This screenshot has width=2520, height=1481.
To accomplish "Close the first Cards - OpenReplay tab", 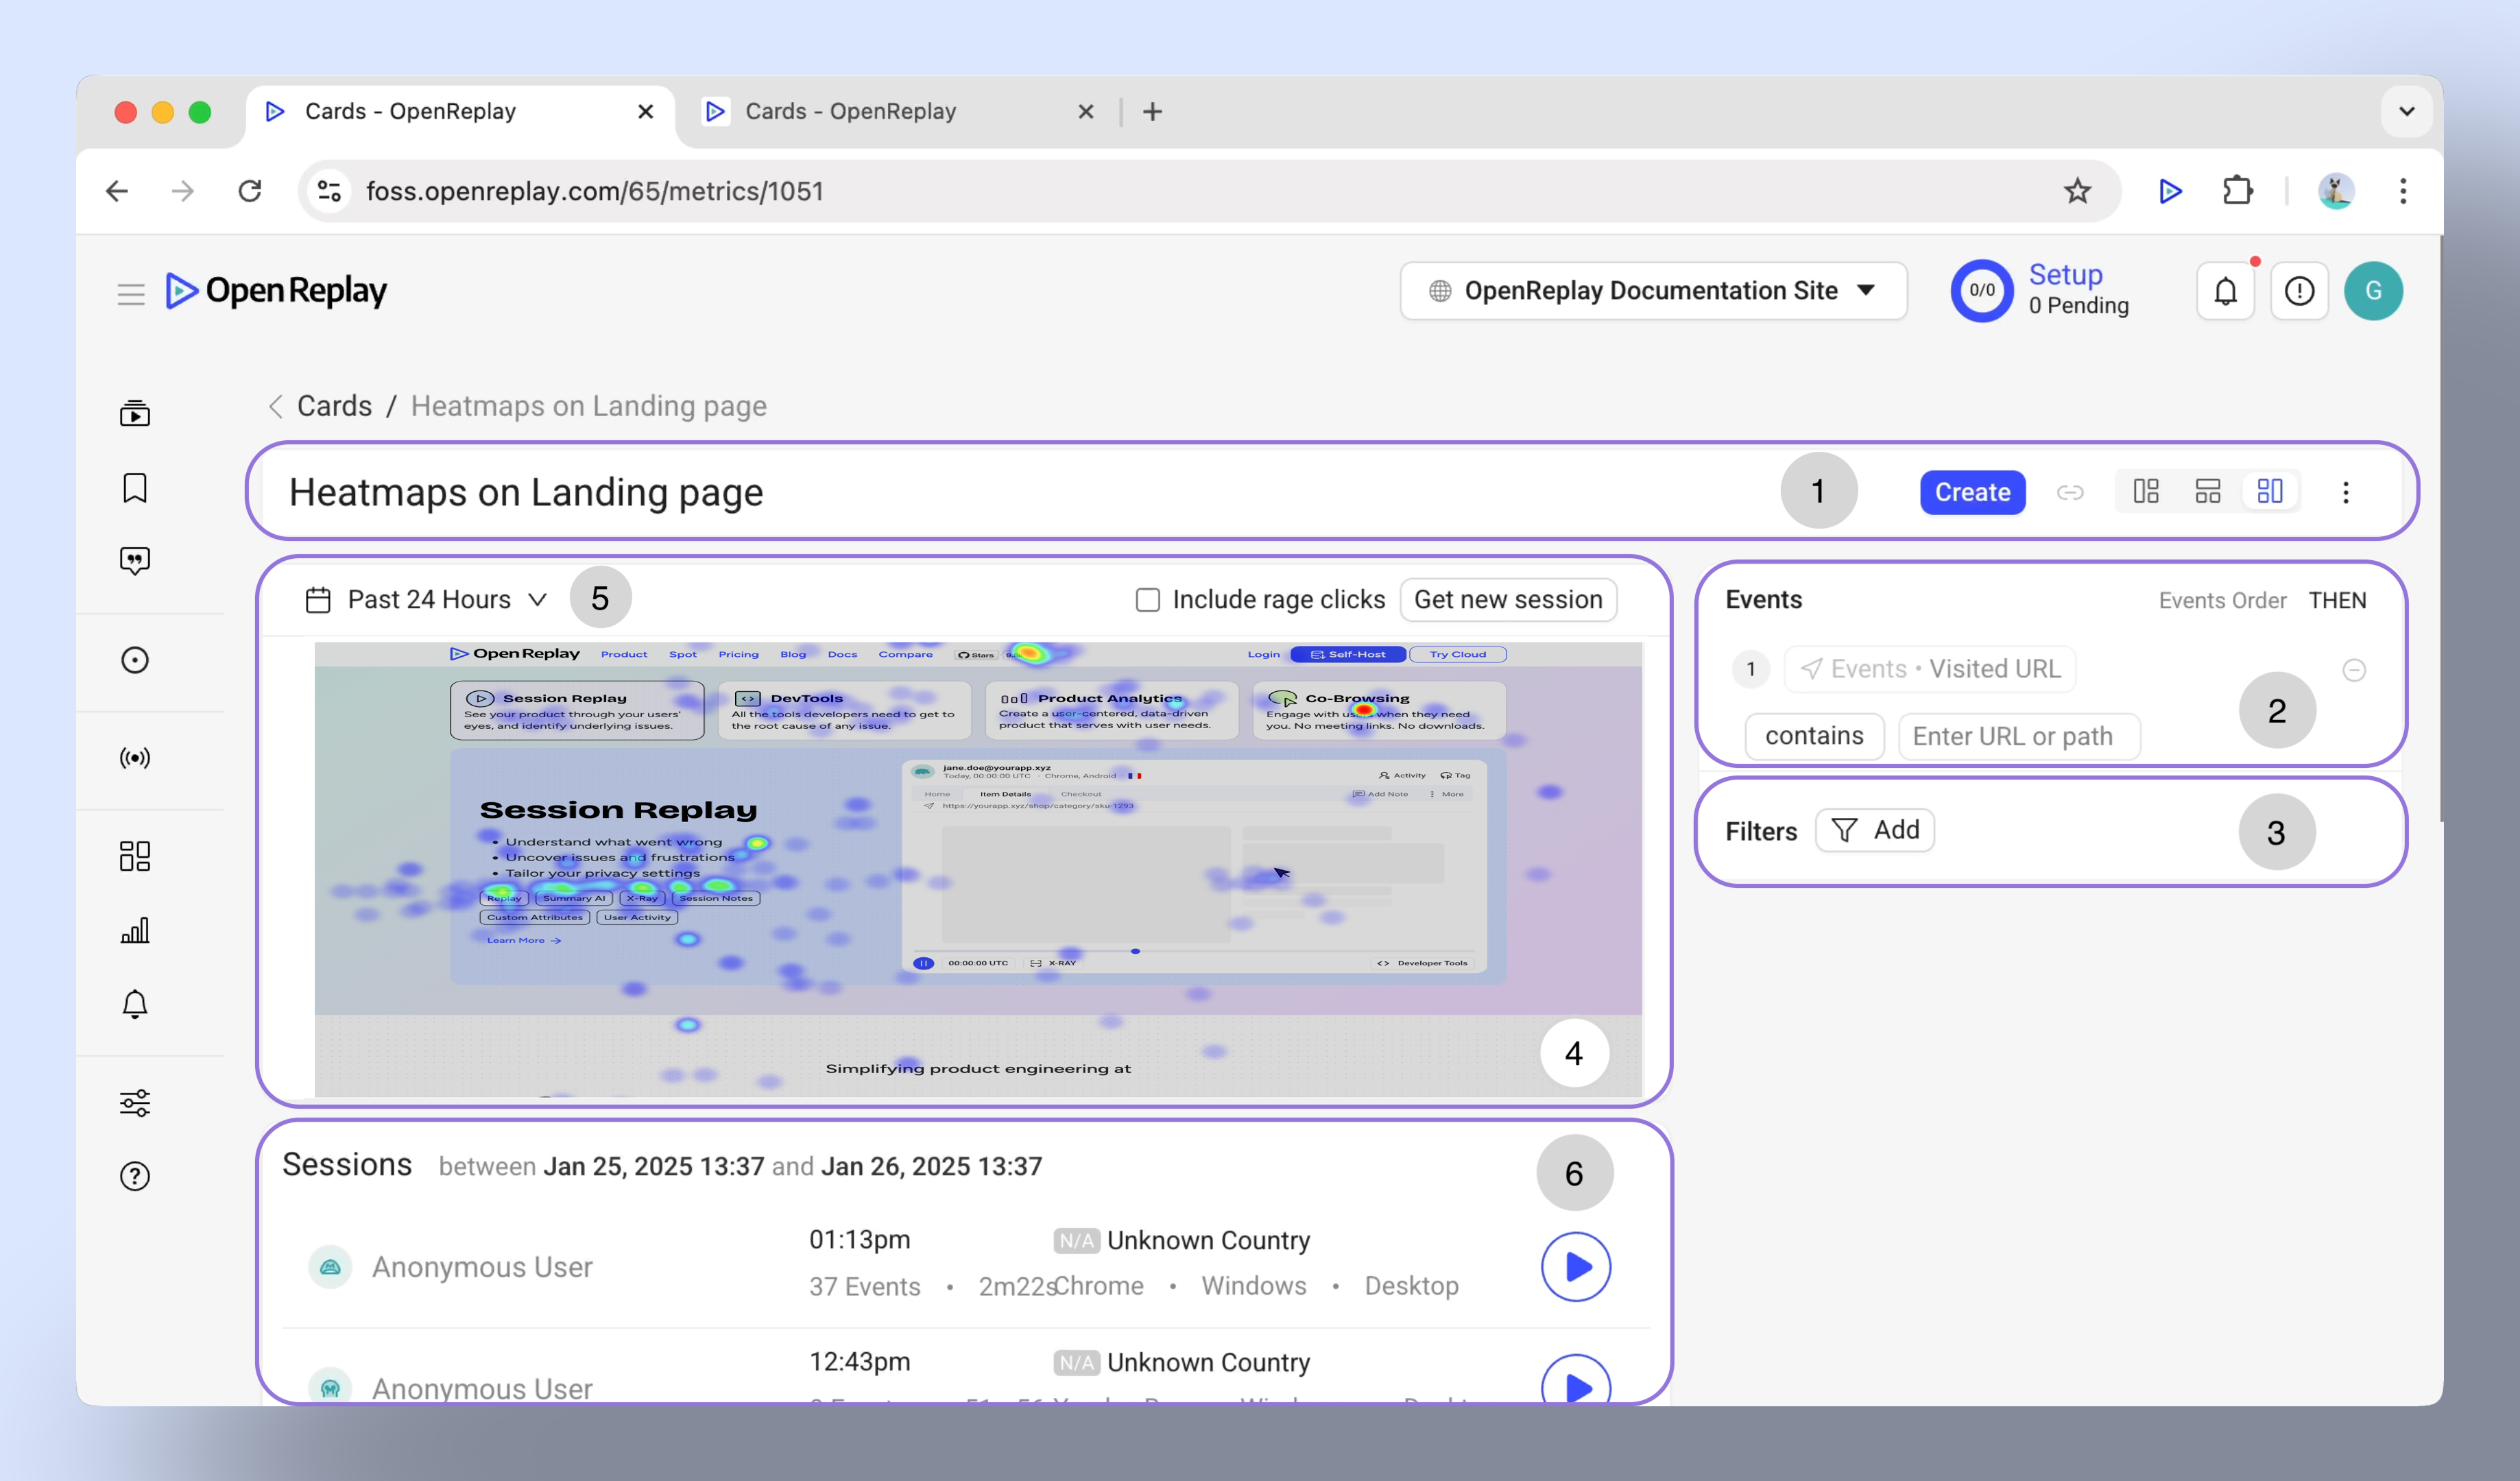I will pyautogui.click(x=646, y=111).
